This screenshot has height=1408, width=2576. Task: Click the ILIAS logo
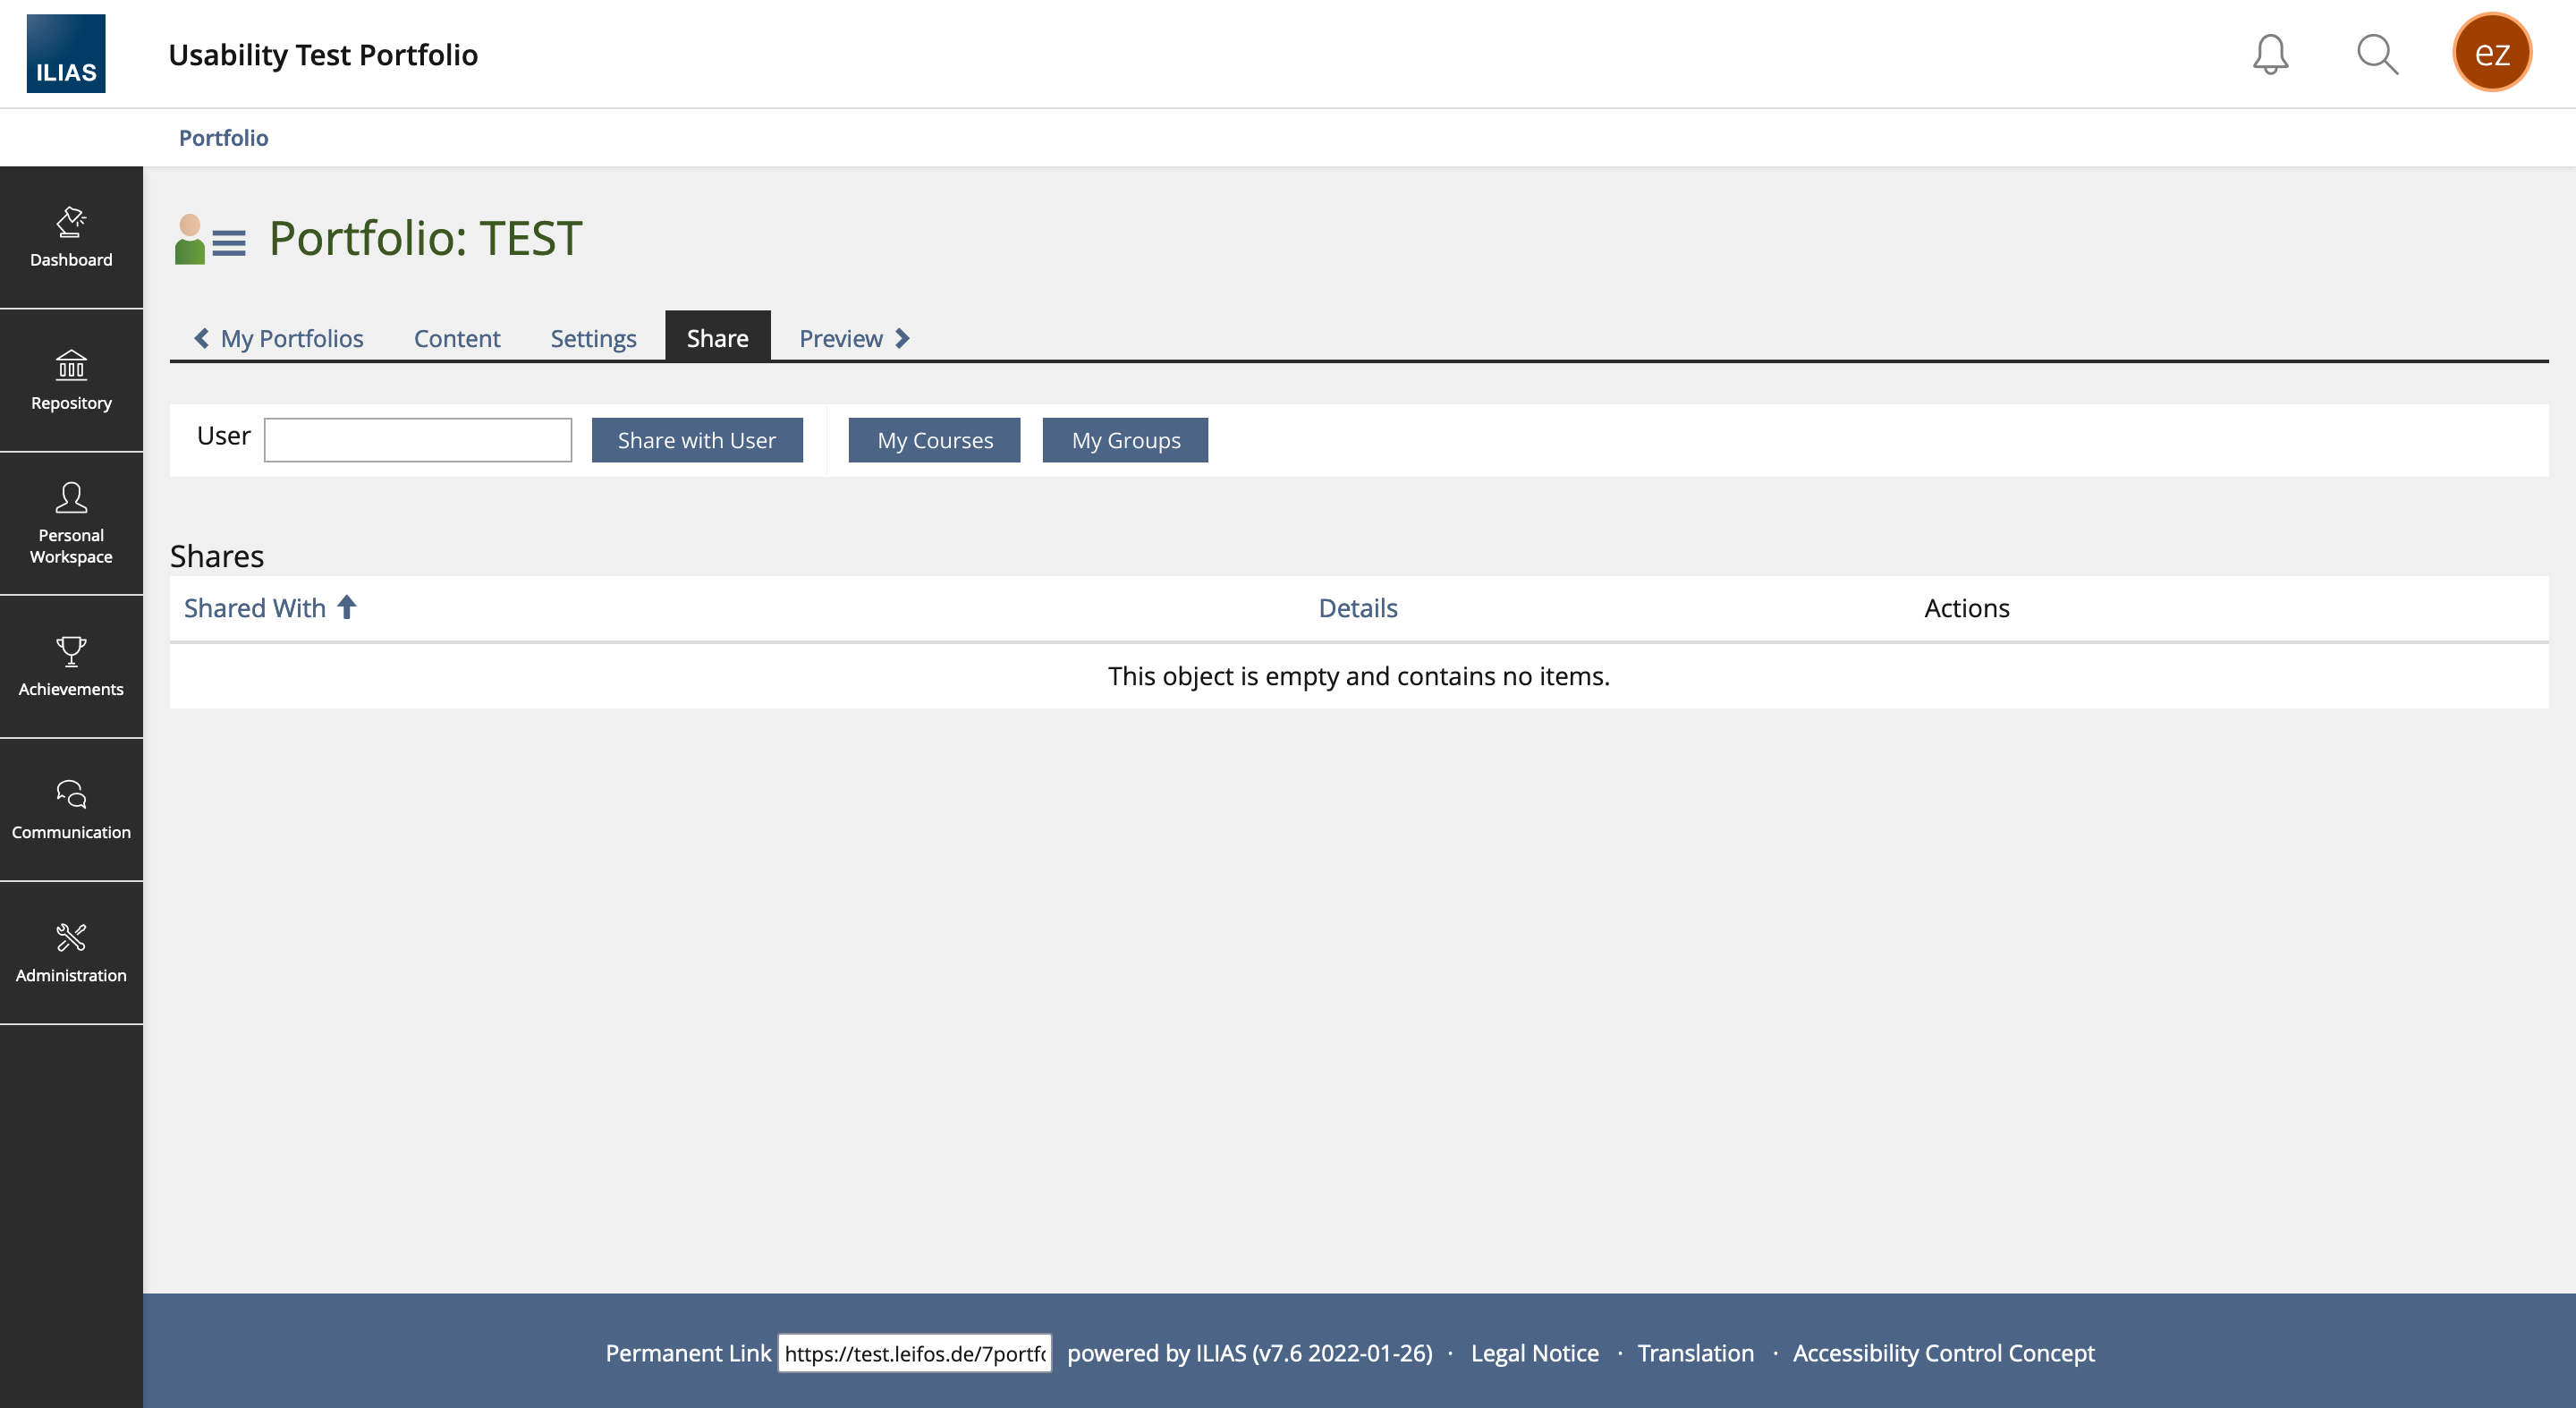(66, 53)
